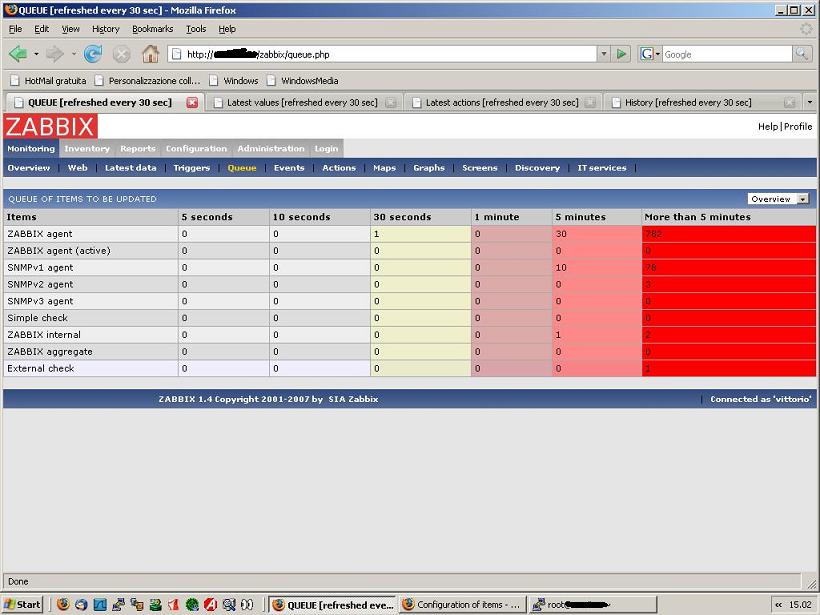Go to the Maps submenu link
The height and width of the screenshot is (615, 820).
[x=384, y=168]
